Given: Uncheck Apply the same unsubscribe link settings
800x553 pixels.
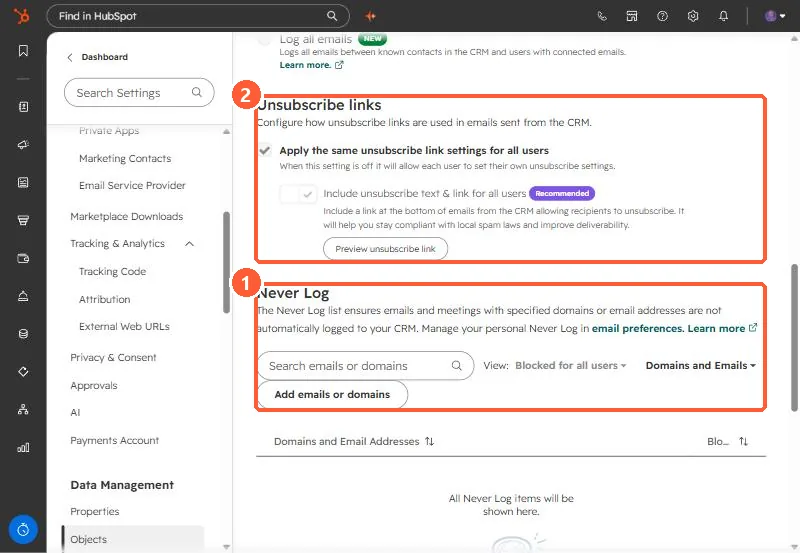Looking at the screenshot, I should (265, 150).
